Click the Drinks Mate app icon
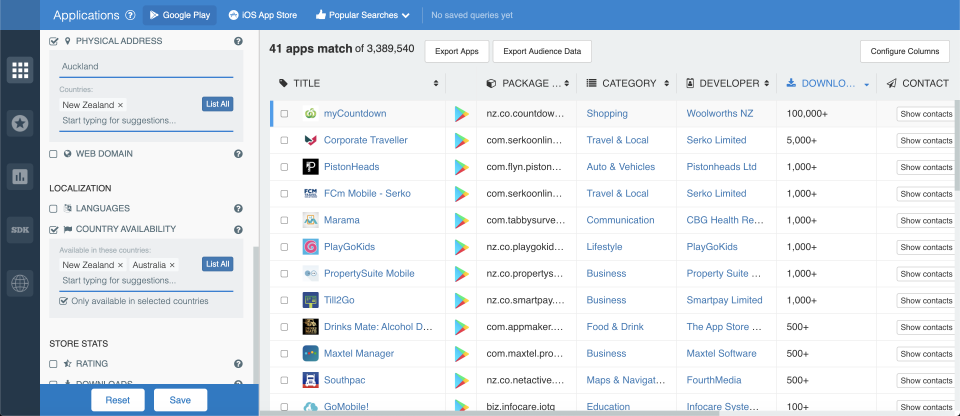The height and width of the screenshot is (416, 960). pyautogui.click(x=310, y=327)
